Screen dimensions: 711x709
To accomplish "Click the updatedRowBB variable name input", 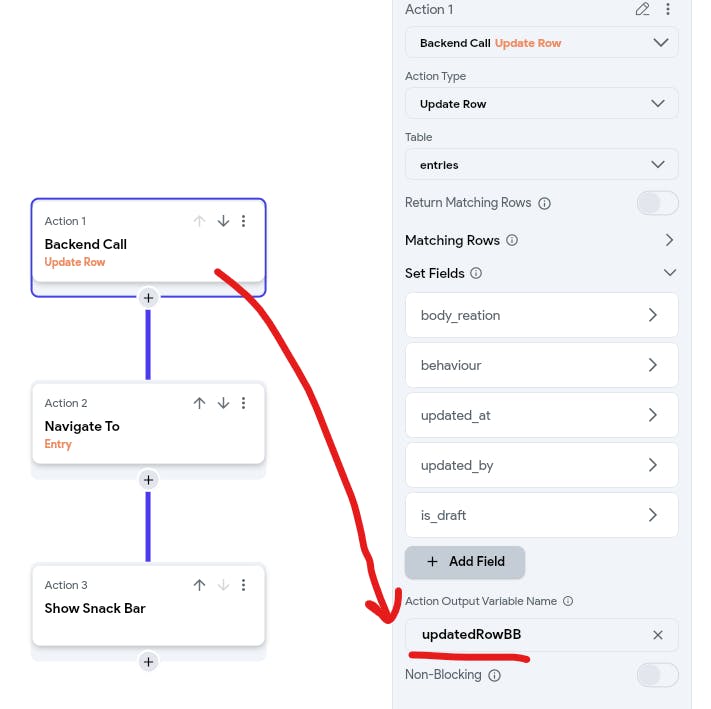I will (x=528, y=635).
